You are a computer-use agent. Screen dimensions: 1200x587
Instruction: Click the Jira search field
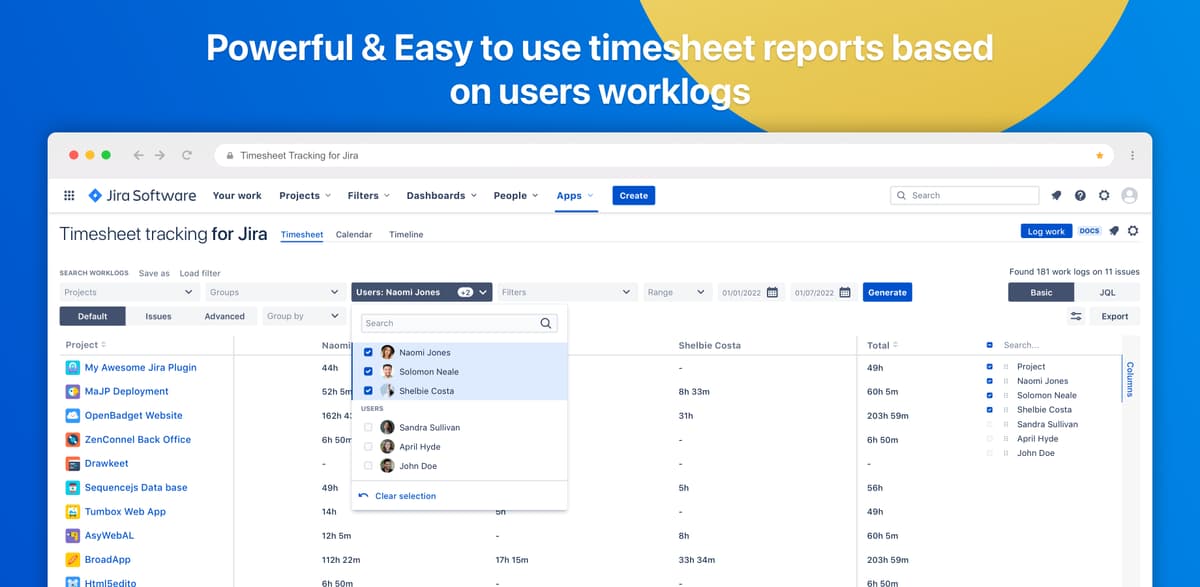(965, 196)
